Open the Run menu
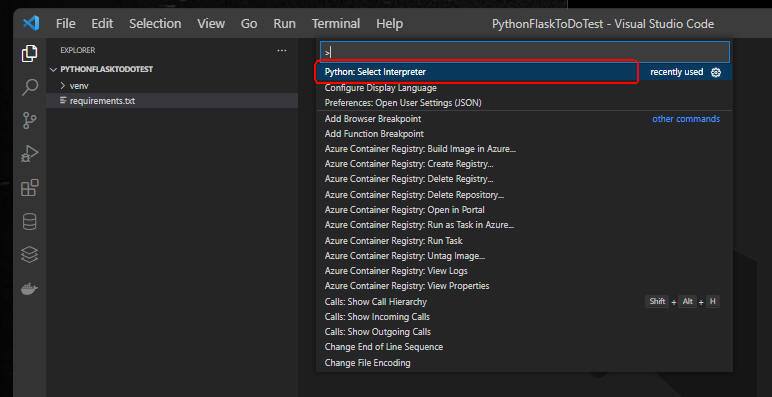 285,24
